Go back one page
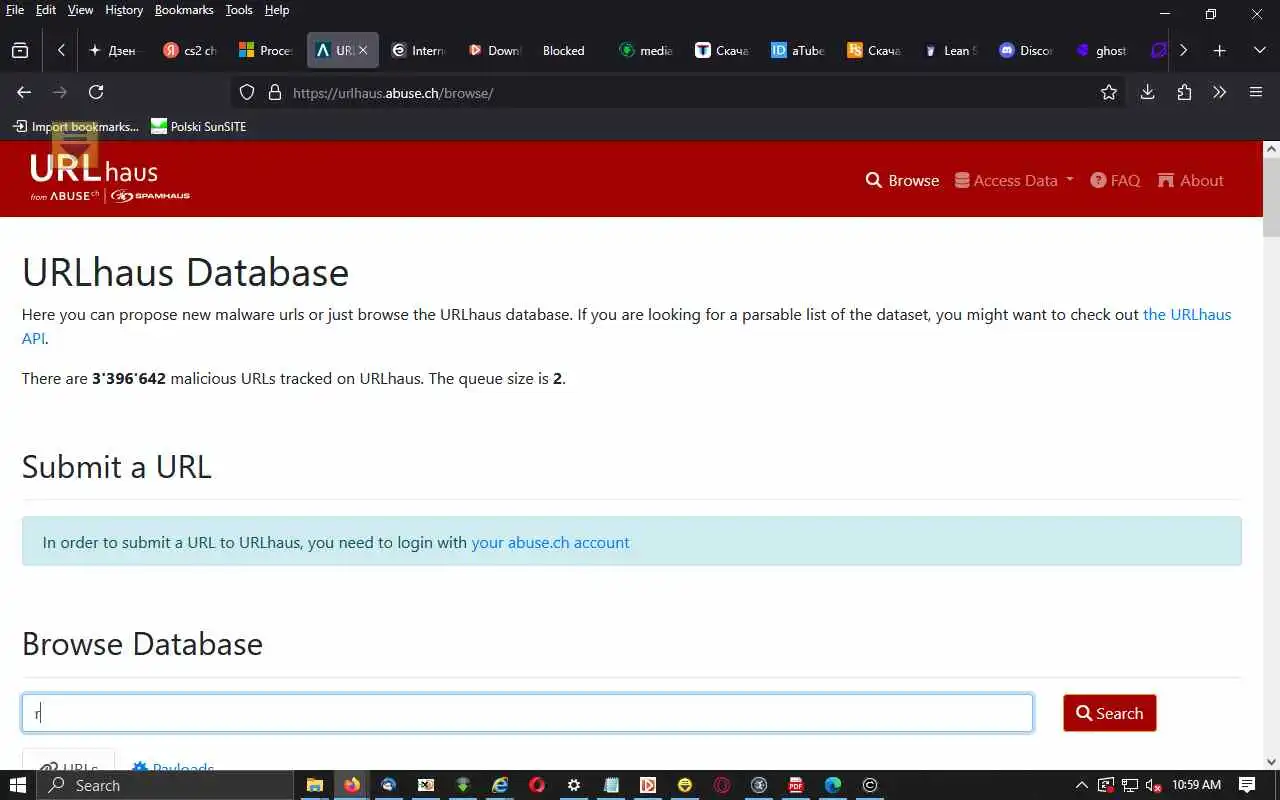 pyautogui.click(x=24, y=92)
